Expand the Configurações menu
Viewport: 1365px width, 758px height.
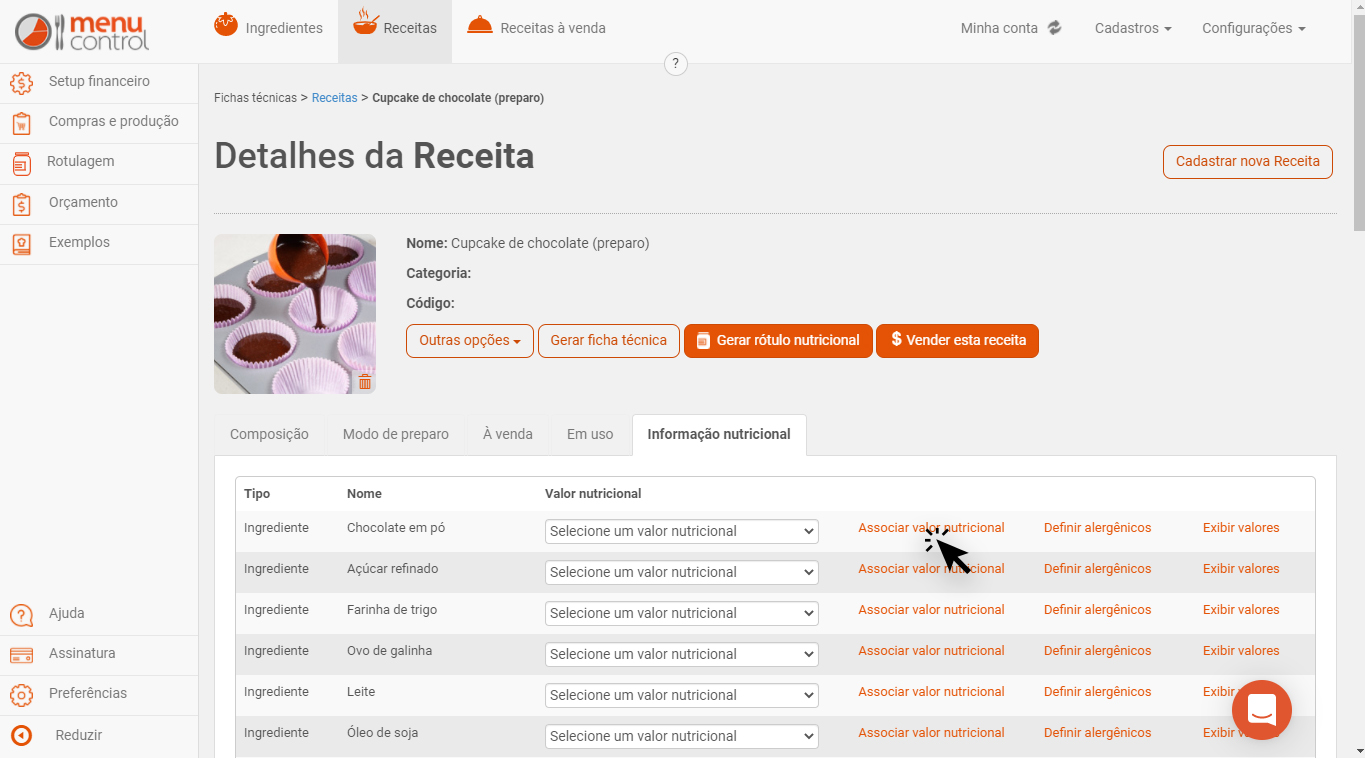pos(1254,28)
